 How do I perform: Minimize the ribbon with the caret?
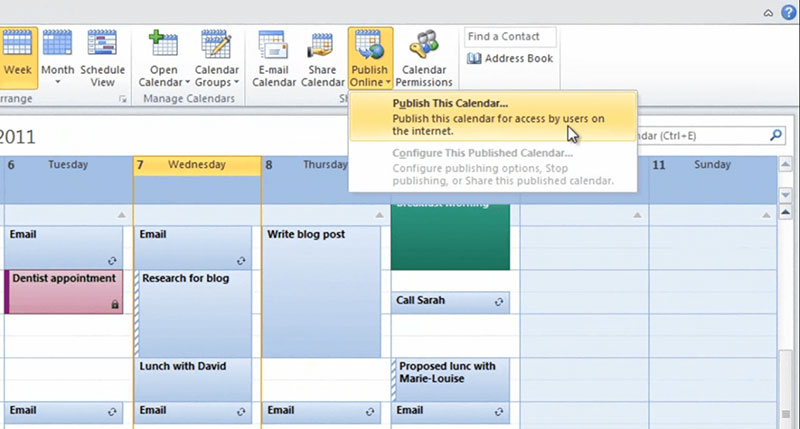768,12
